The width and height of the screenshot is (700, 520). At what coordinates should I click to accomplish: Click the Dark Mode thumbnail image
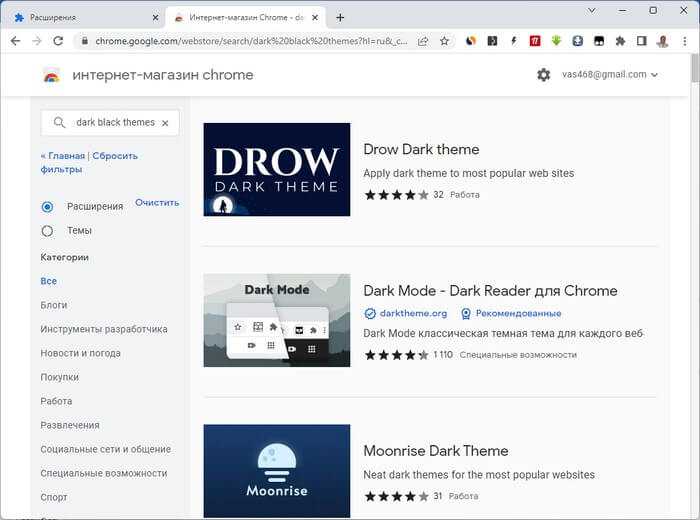coord(277,320)
